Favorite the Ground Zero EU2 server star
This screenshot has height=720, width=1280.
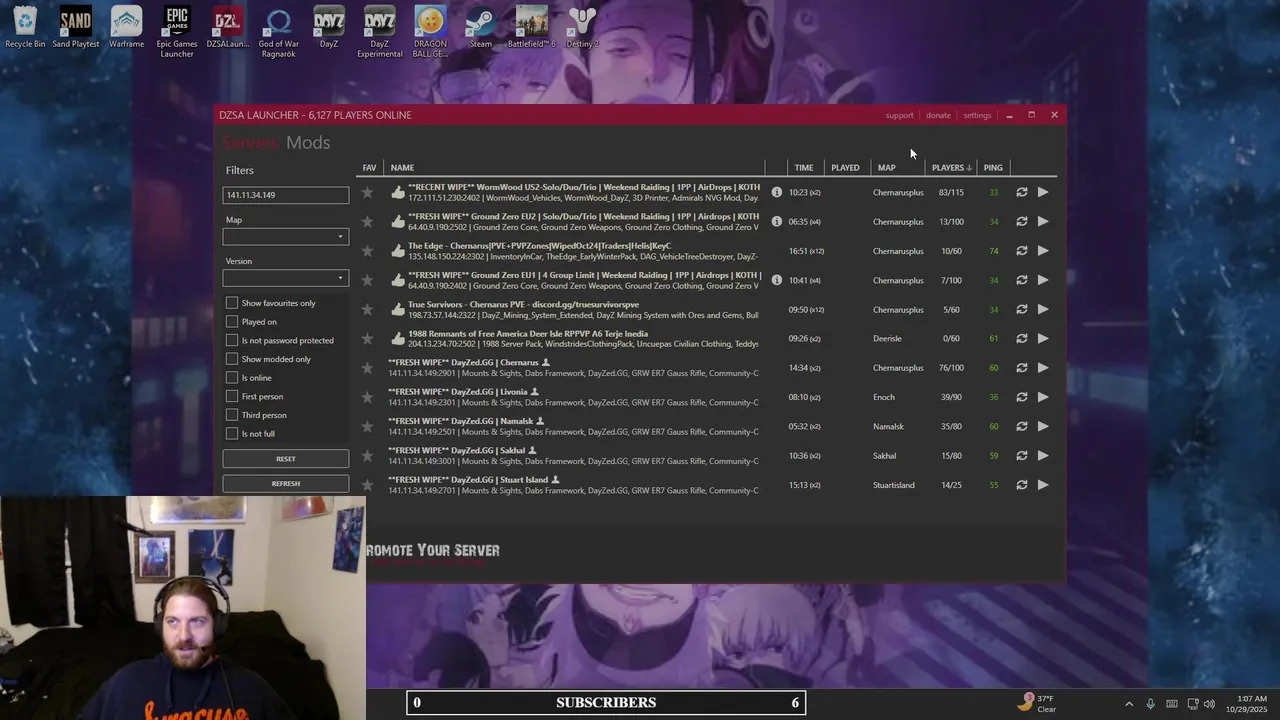(367, 221)
